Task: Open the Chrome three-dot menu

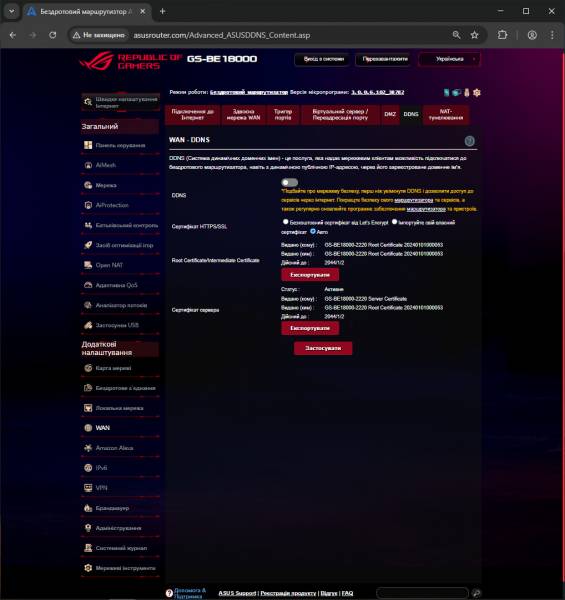Action: pos(552,35)
